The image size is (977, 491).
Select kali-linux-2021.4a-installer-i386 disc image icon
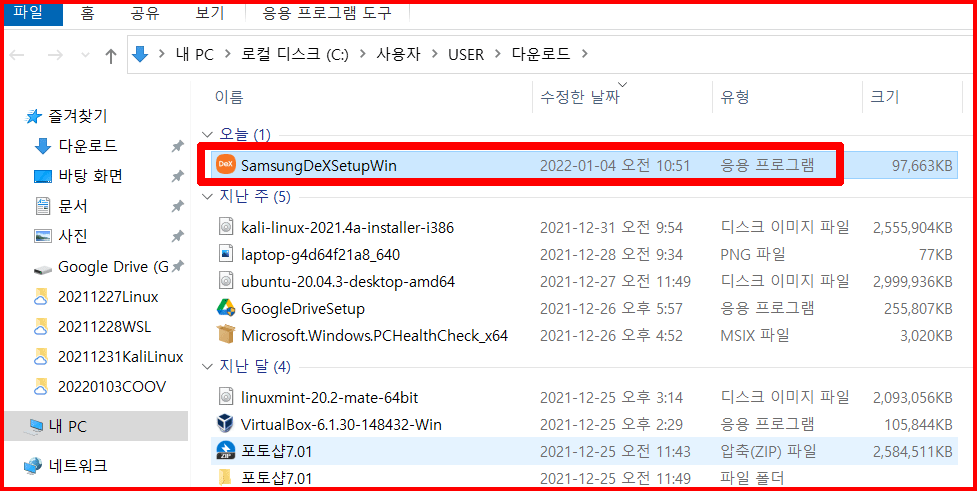click(226, 227)
